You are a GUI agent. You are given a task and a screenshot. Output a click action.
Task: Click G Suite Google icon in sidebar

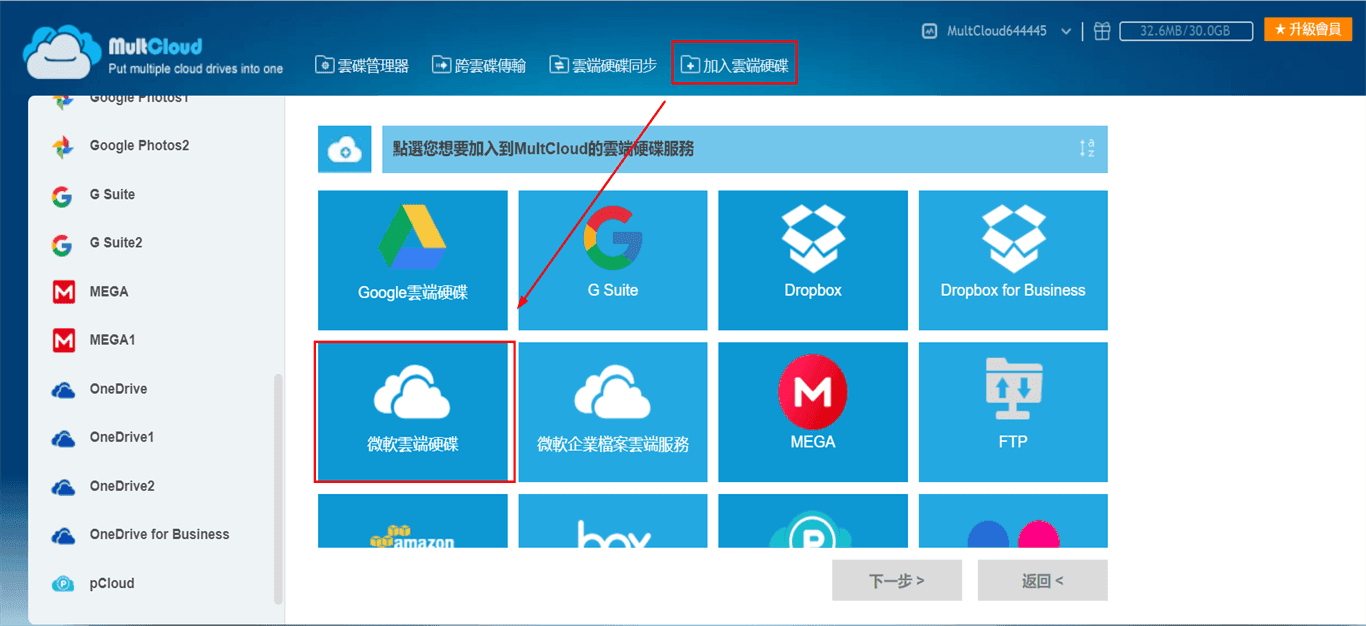pos(62,195)
